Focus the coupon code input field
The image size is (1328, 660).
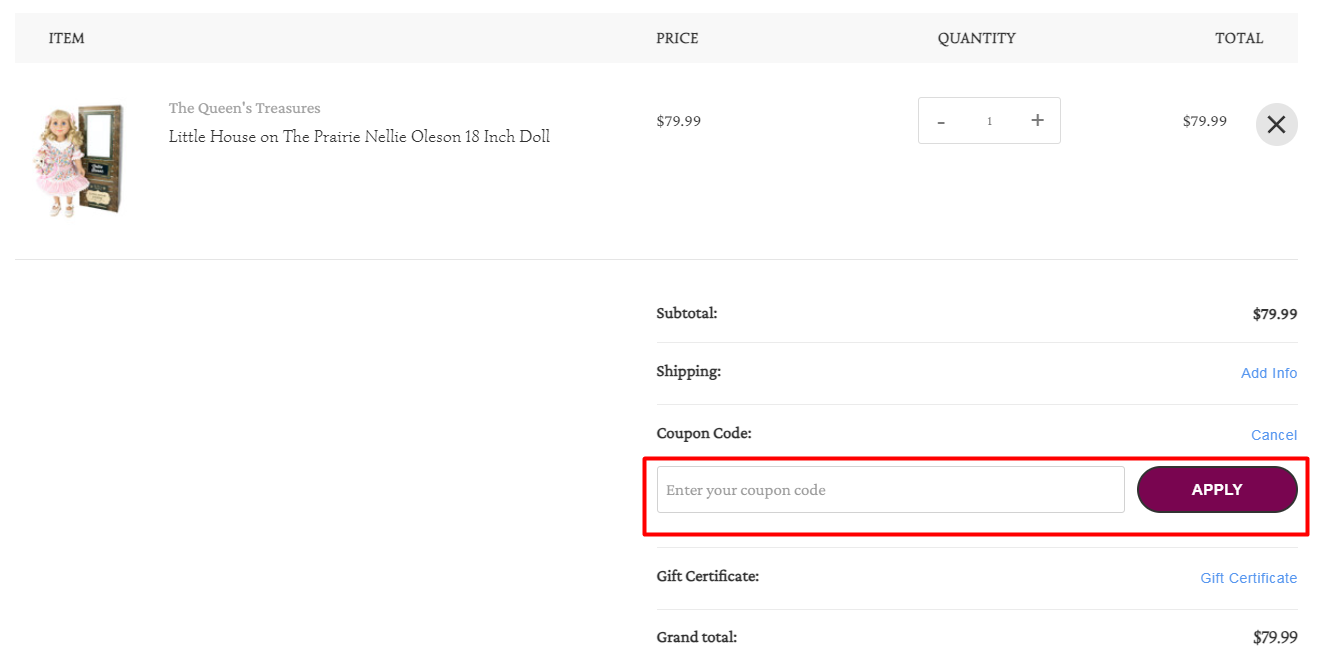click(890, 490)
